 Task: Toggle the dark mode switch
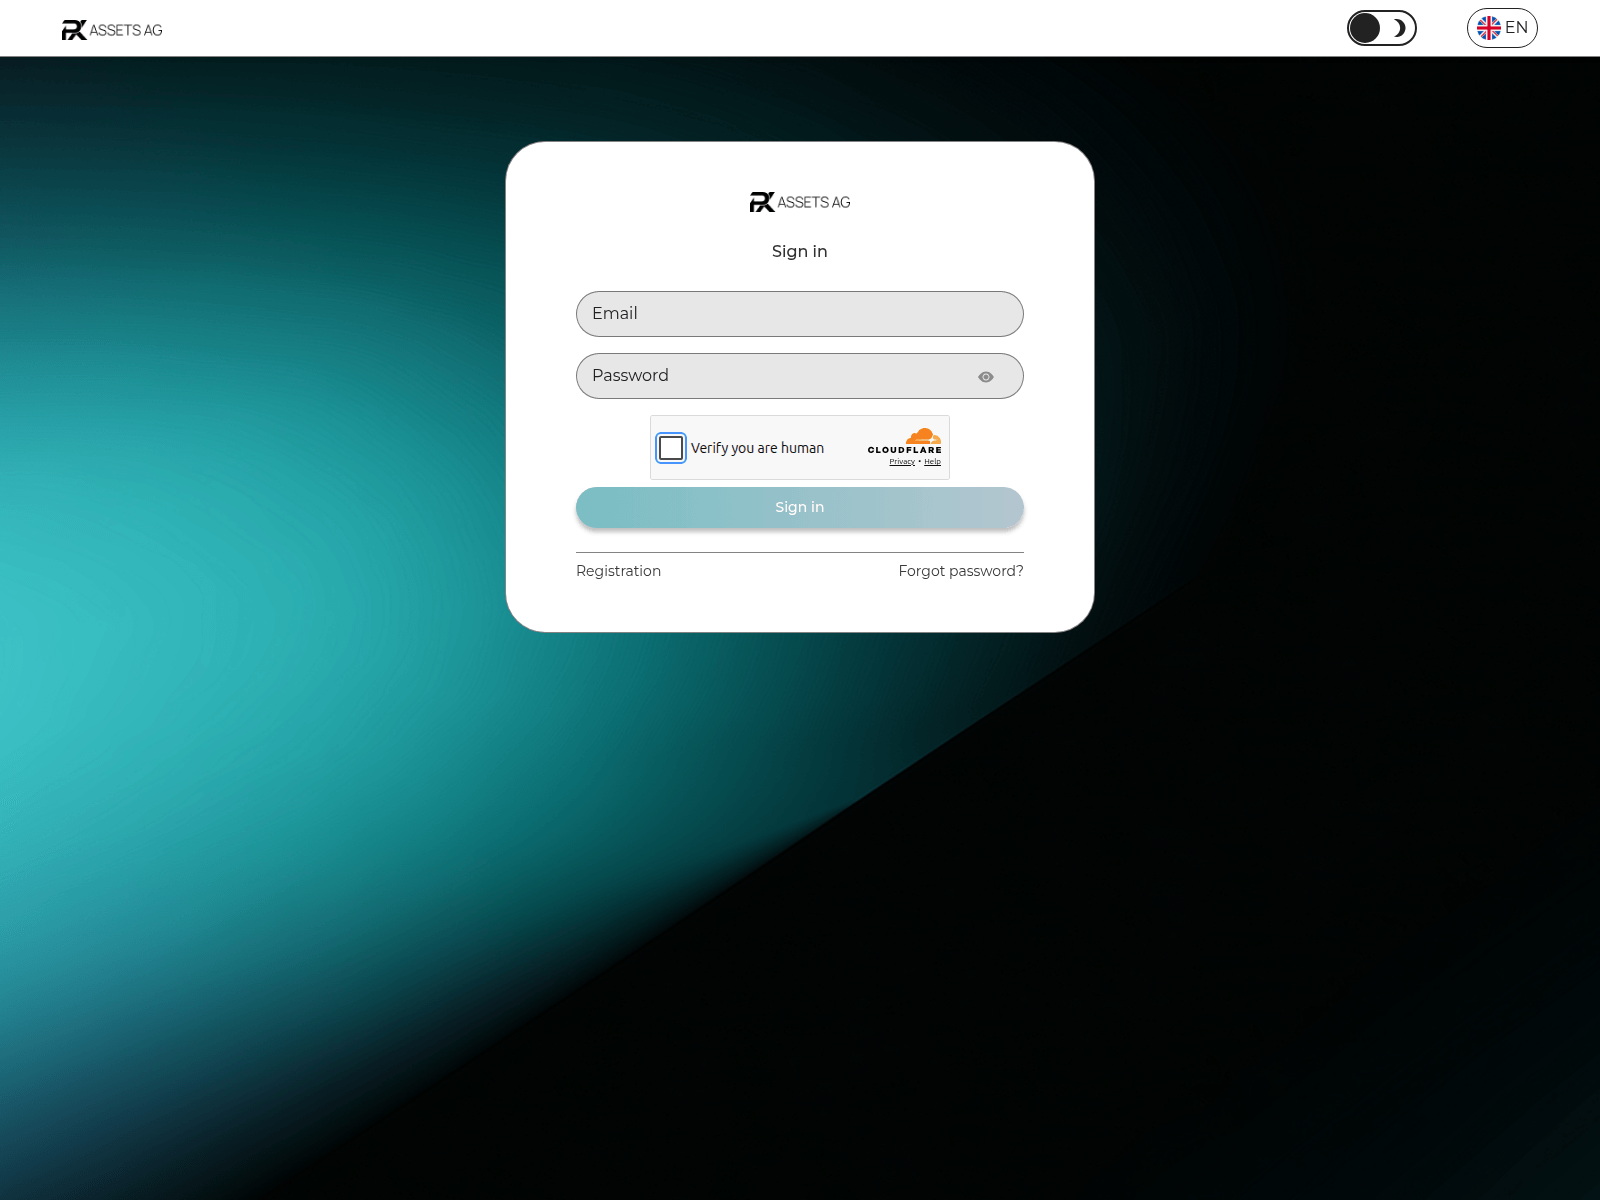click(x=1381, y=28)
